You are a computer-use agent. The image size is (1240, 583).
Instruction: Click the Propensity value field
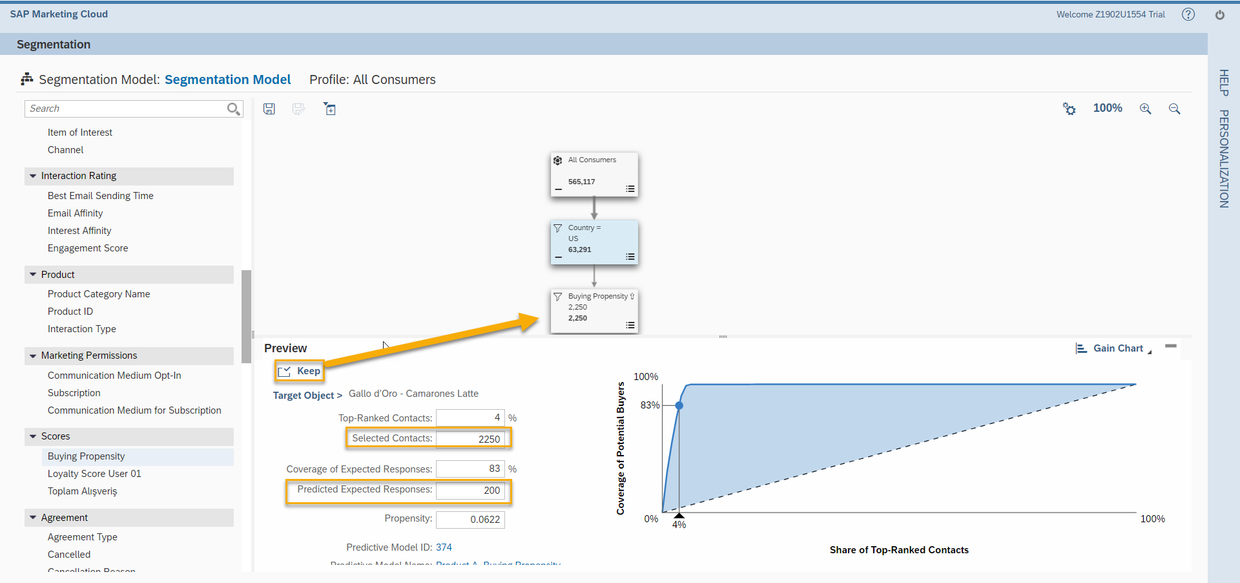(470, 520)
